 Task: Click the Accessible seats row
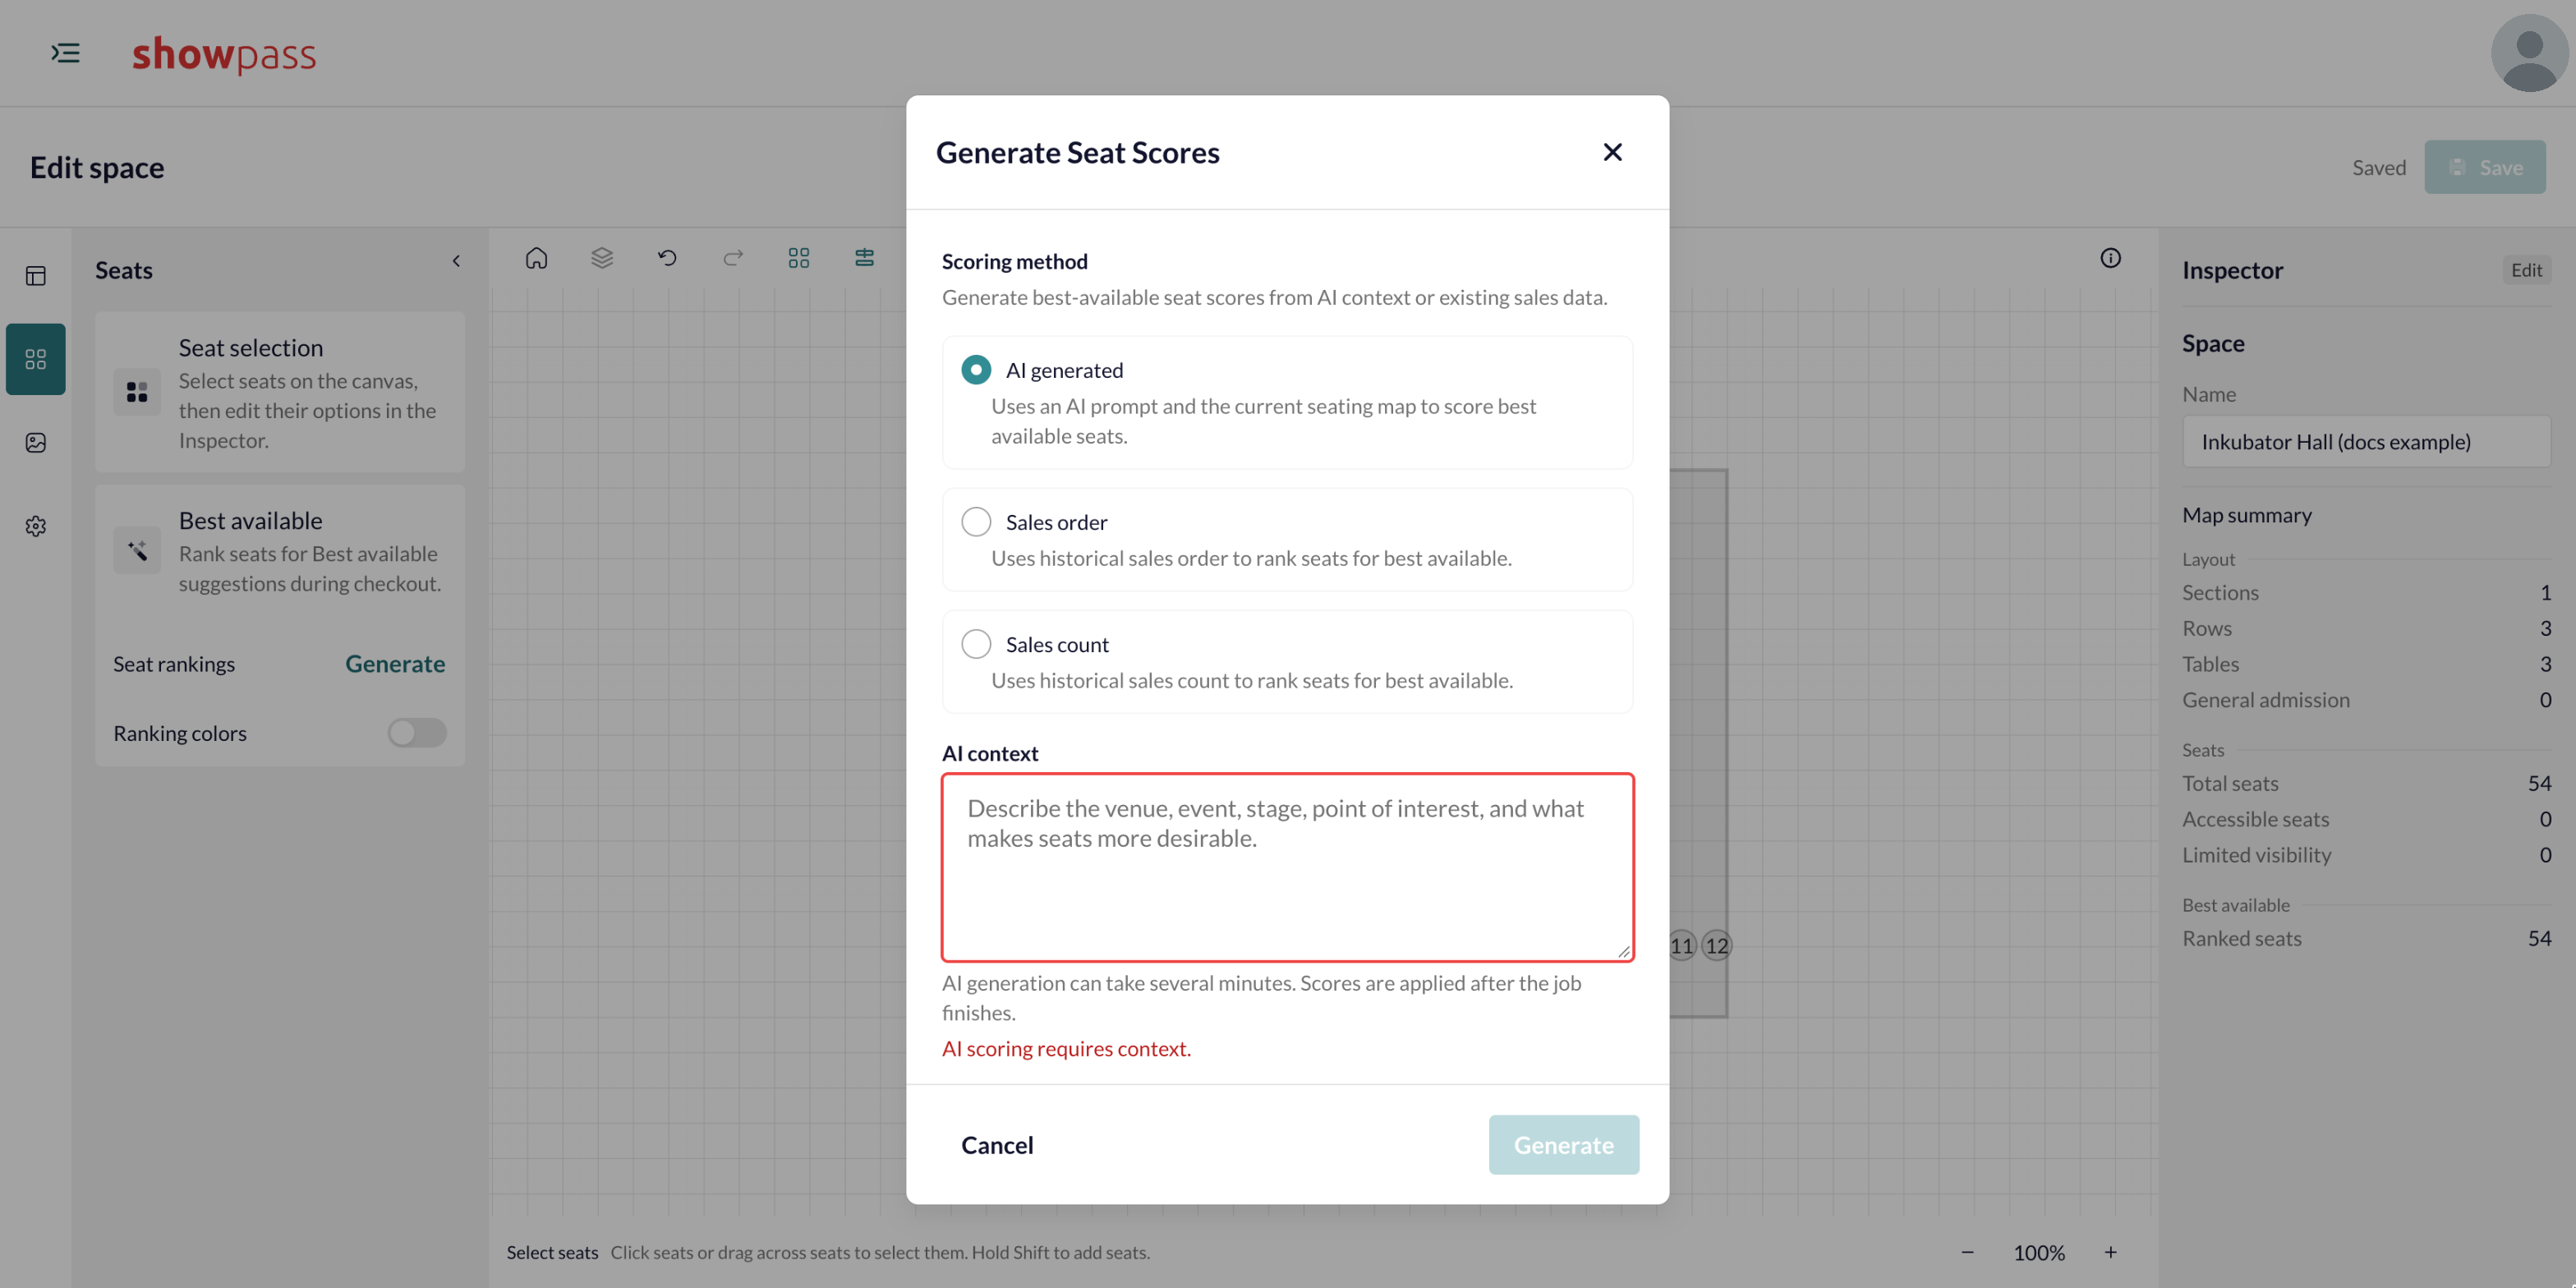pyautogui.click(x=2366, y=819)
